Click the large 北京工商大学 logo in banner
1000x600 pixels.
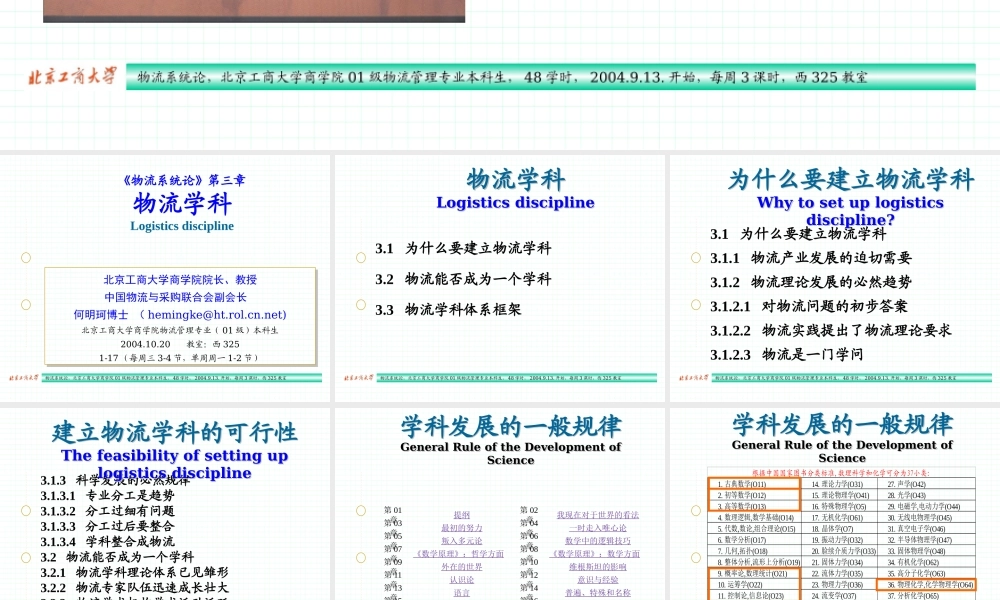coord(72,77)
